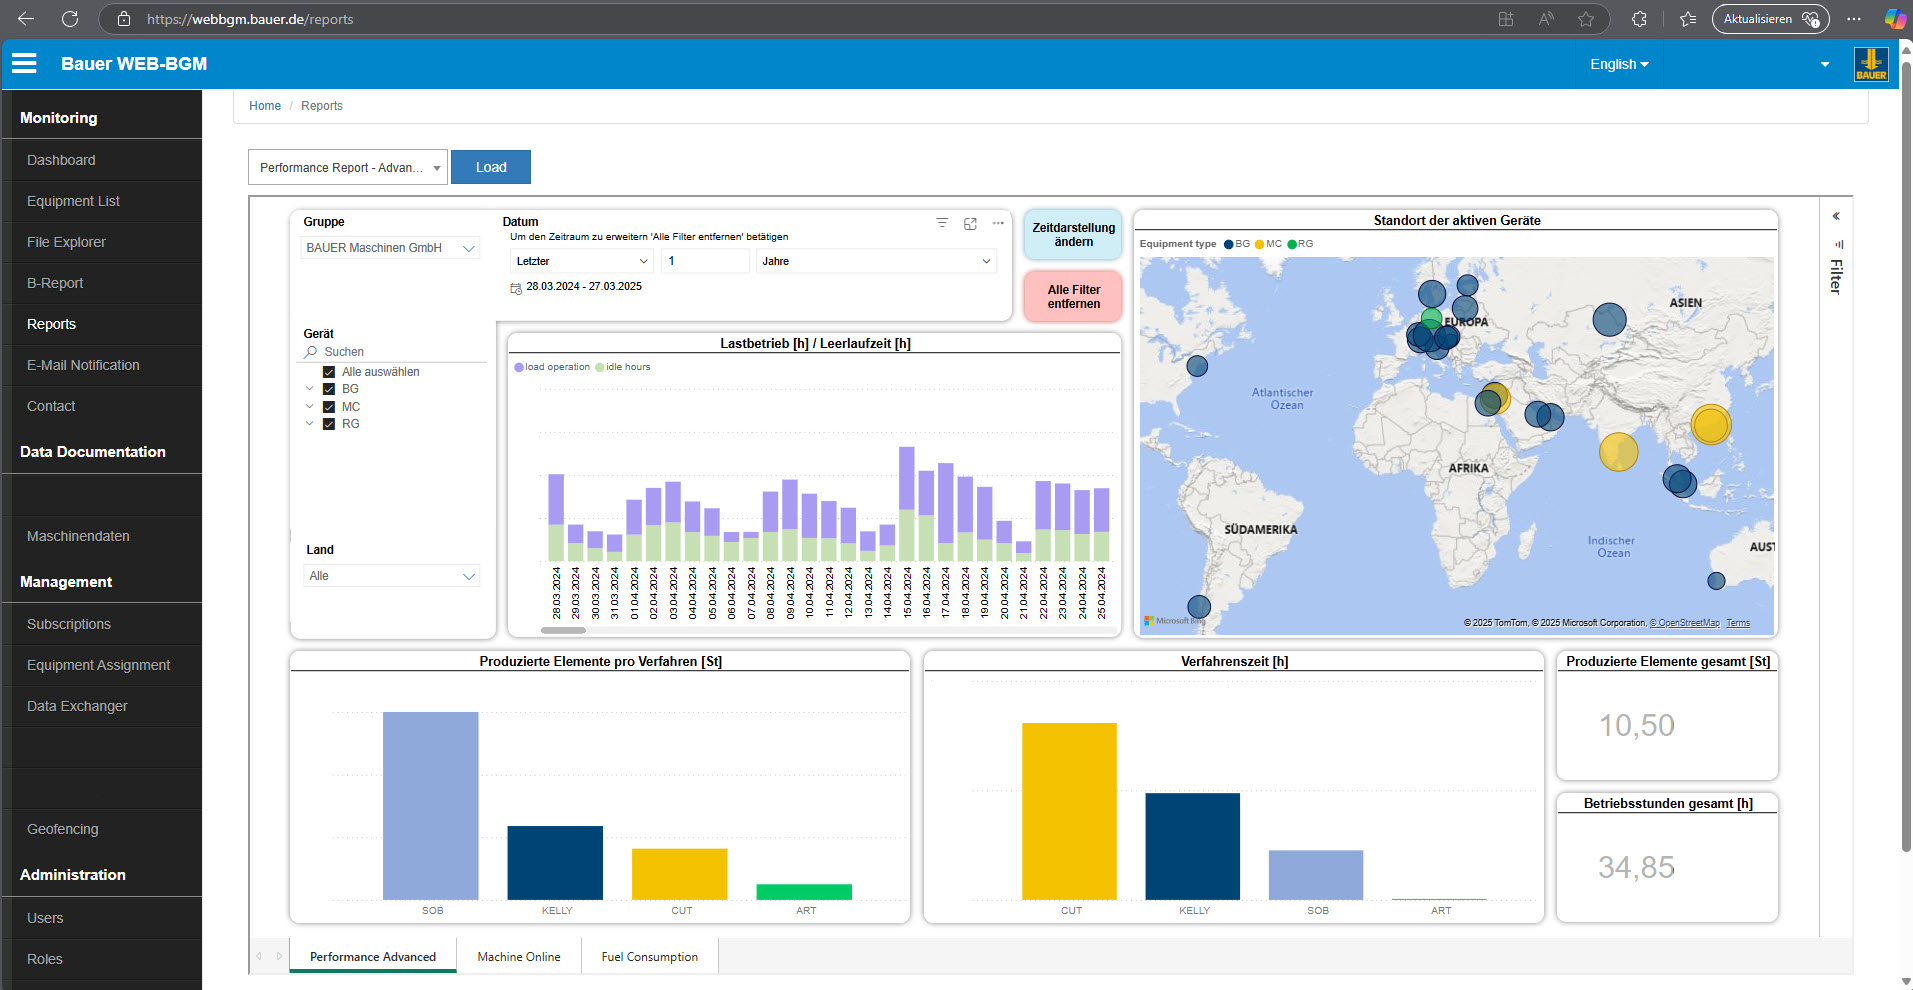Open the favorites list icon
Image resolution: width=1913 pixels, height=990 pixels.
coord(1688,19)
